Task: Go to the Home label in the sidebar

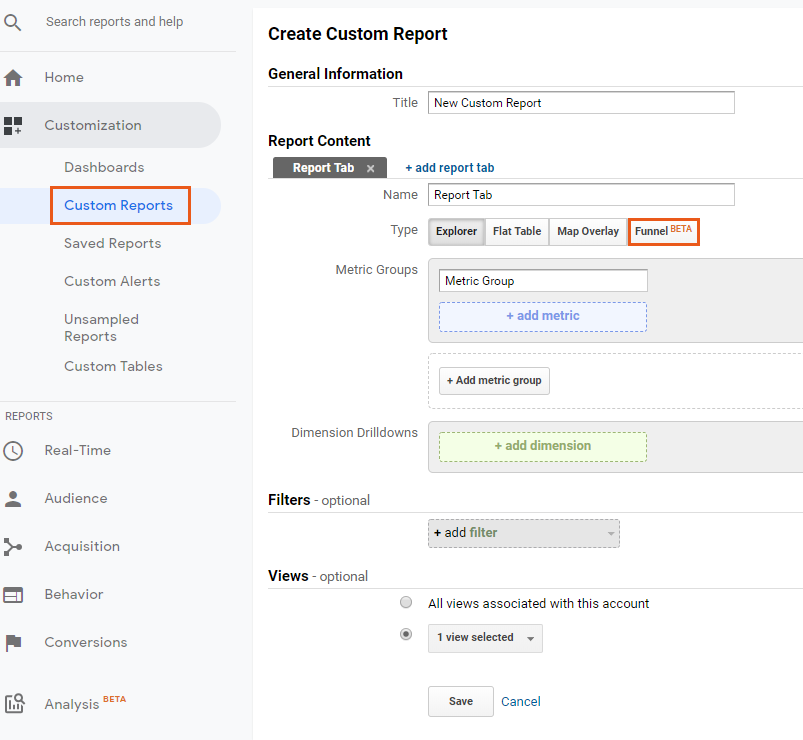Action: pos(64,77)
